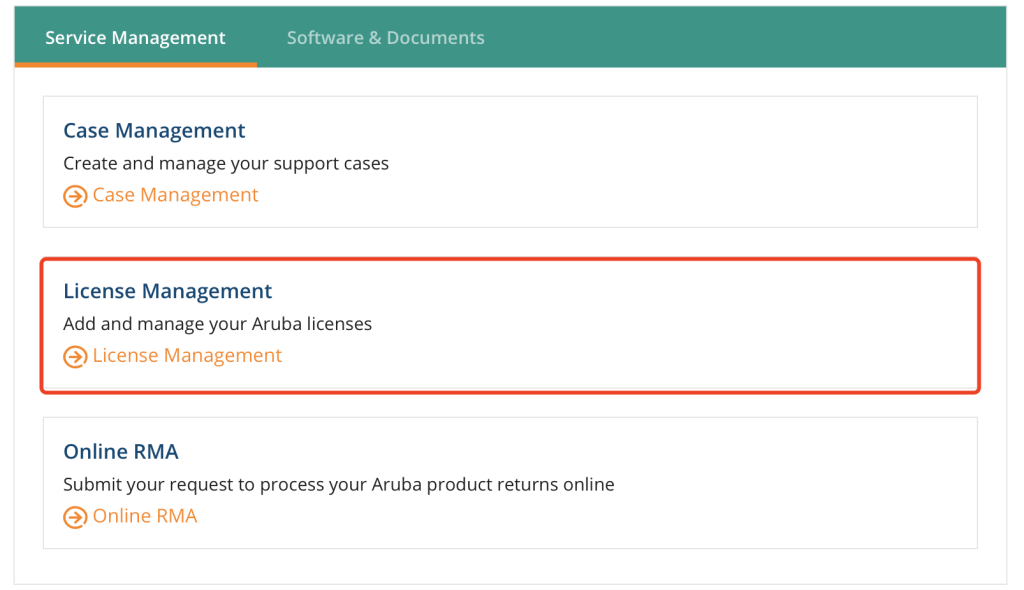Click the 'Submit your request to process' description
1024x590 pixels.
(x=339, y=485)
